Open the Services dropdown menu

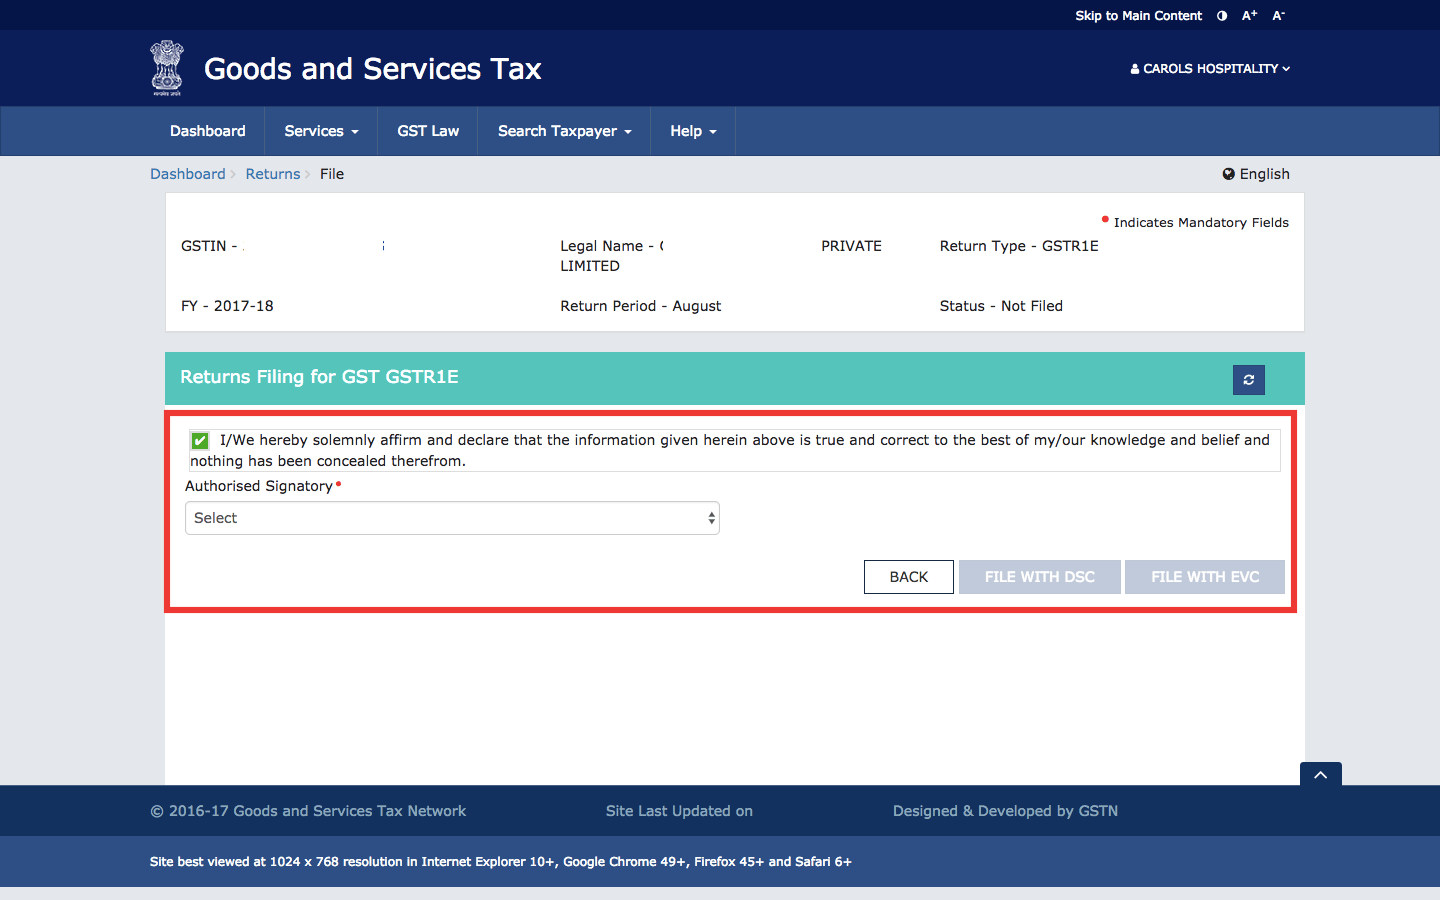[320, 131]
